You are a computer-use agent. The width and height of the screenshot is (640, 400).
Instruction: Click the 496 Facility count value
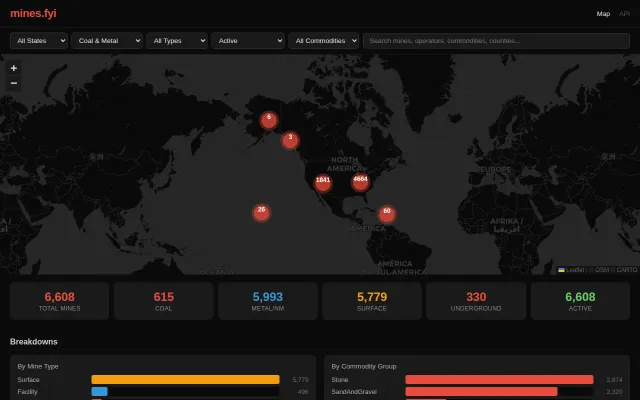303,392
